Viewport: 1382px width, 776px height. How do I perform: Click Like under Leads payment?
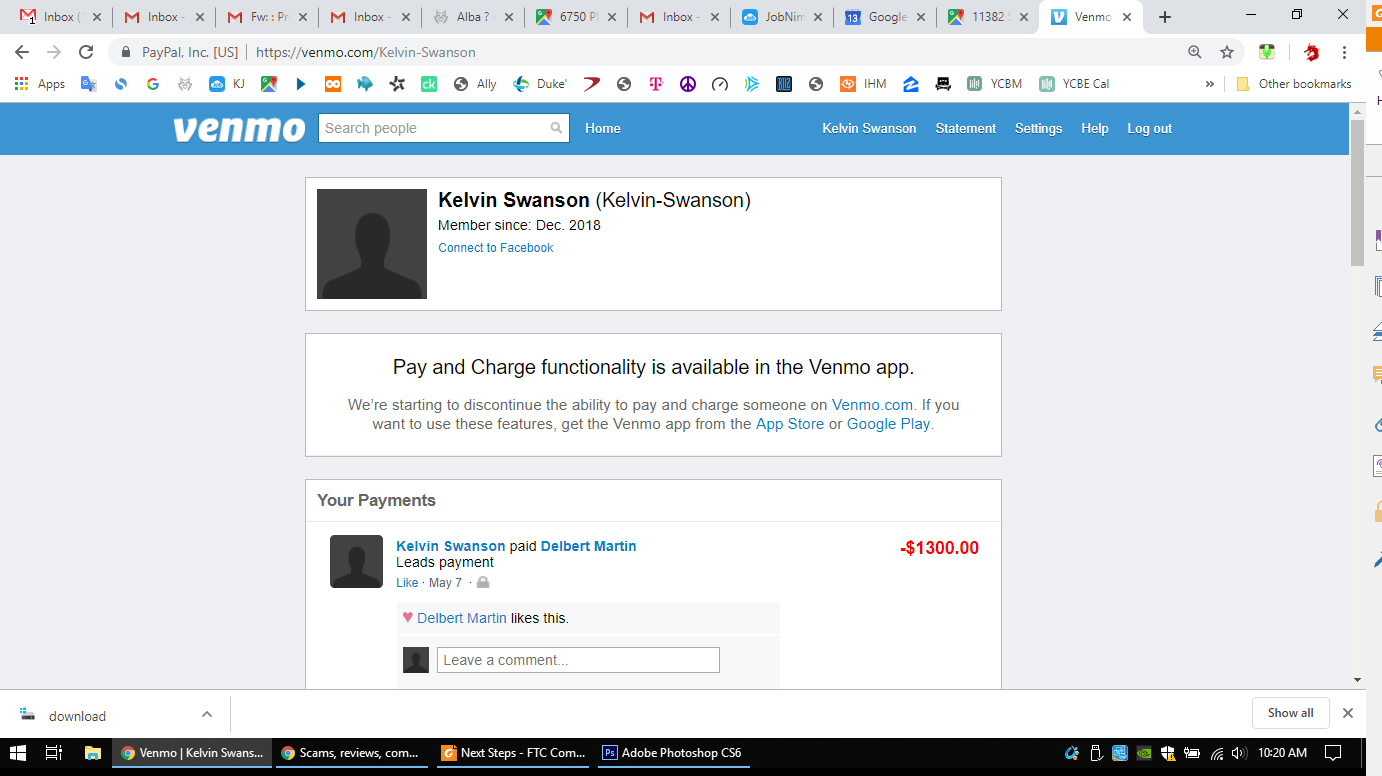click(x=407, y=582)
